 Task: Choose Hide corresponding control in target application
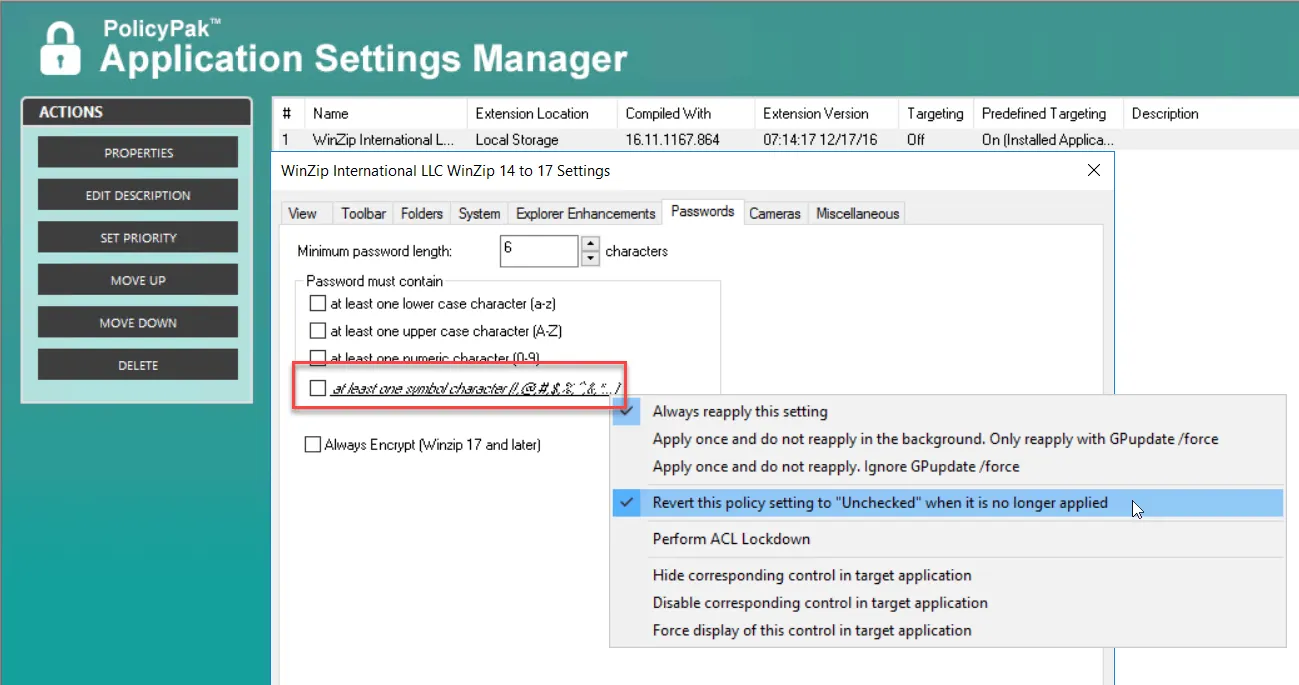(x=947, y=575)
